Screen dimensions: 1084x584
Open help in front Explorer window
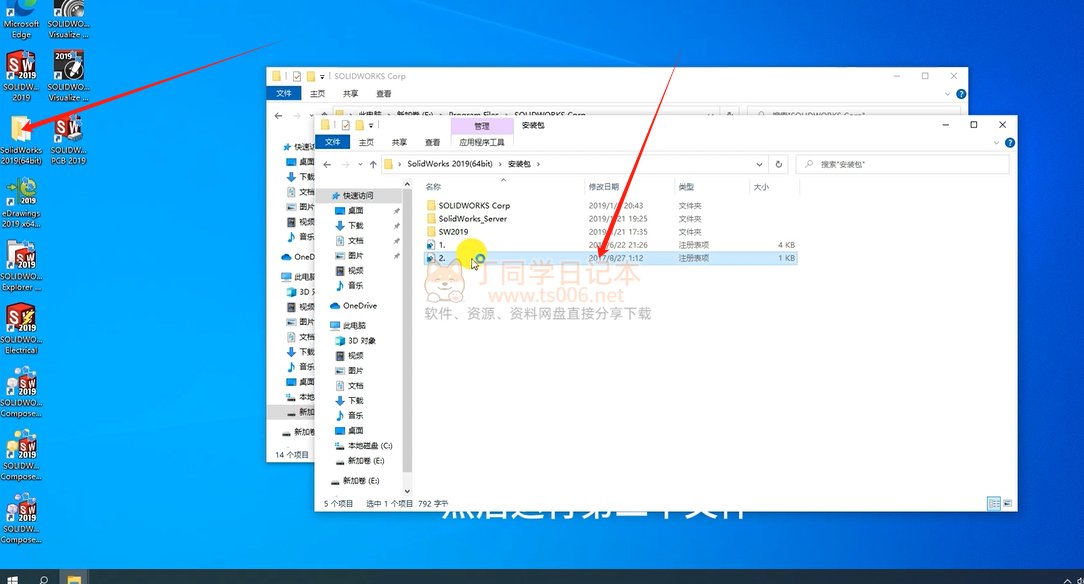1010,143
